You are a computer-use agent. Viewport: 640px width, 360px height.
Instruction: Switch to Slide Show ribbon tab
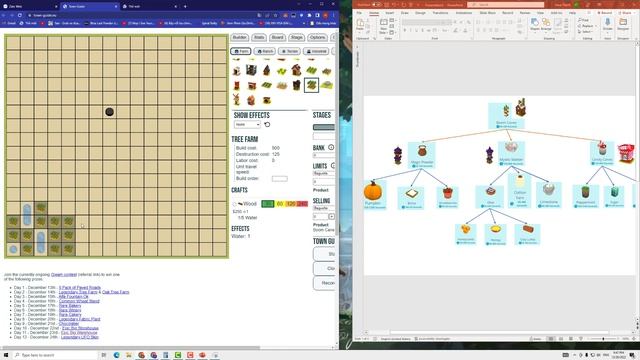pyautogui.click(x=487, y=13)
